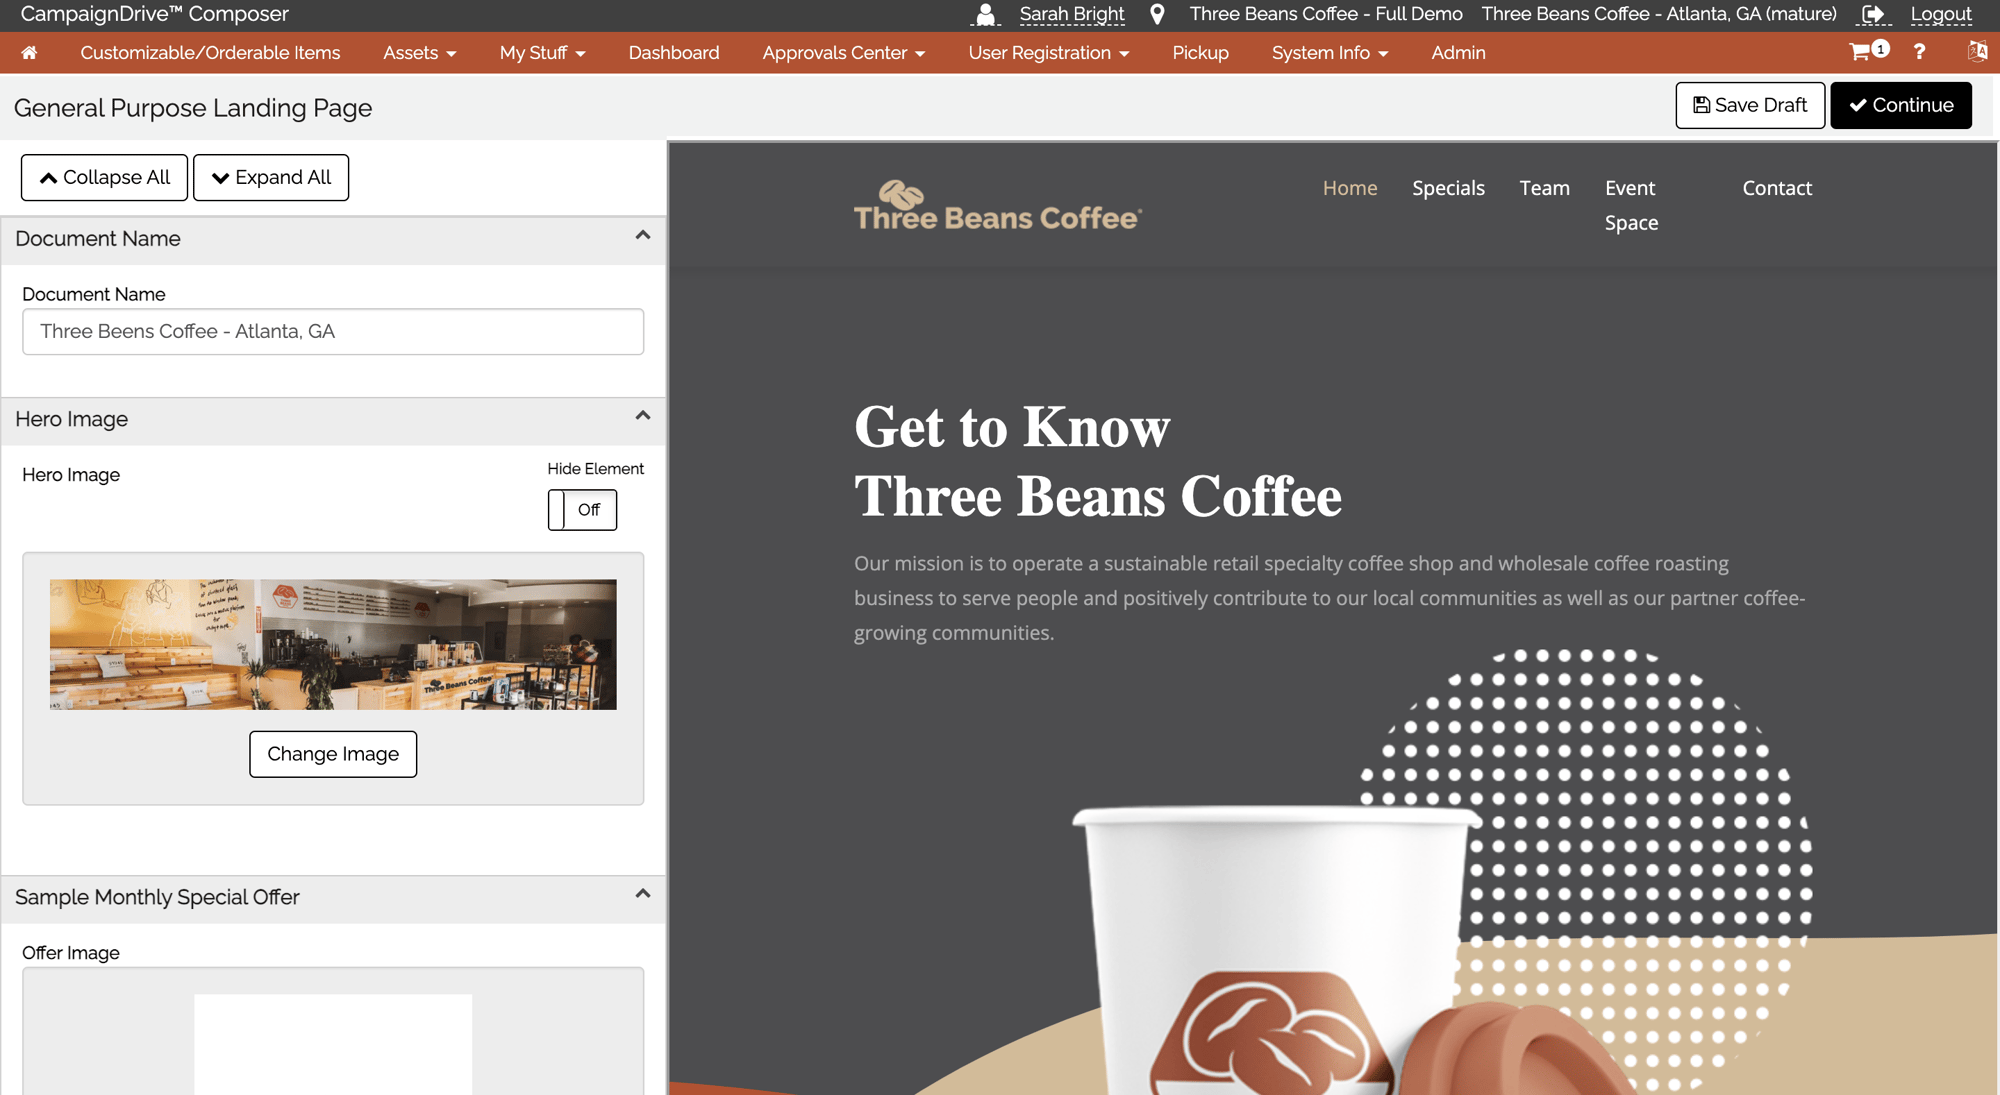Screen dimensions: 2000x1095
Task: Click the location pin icon
Action: click(1157, 14)
